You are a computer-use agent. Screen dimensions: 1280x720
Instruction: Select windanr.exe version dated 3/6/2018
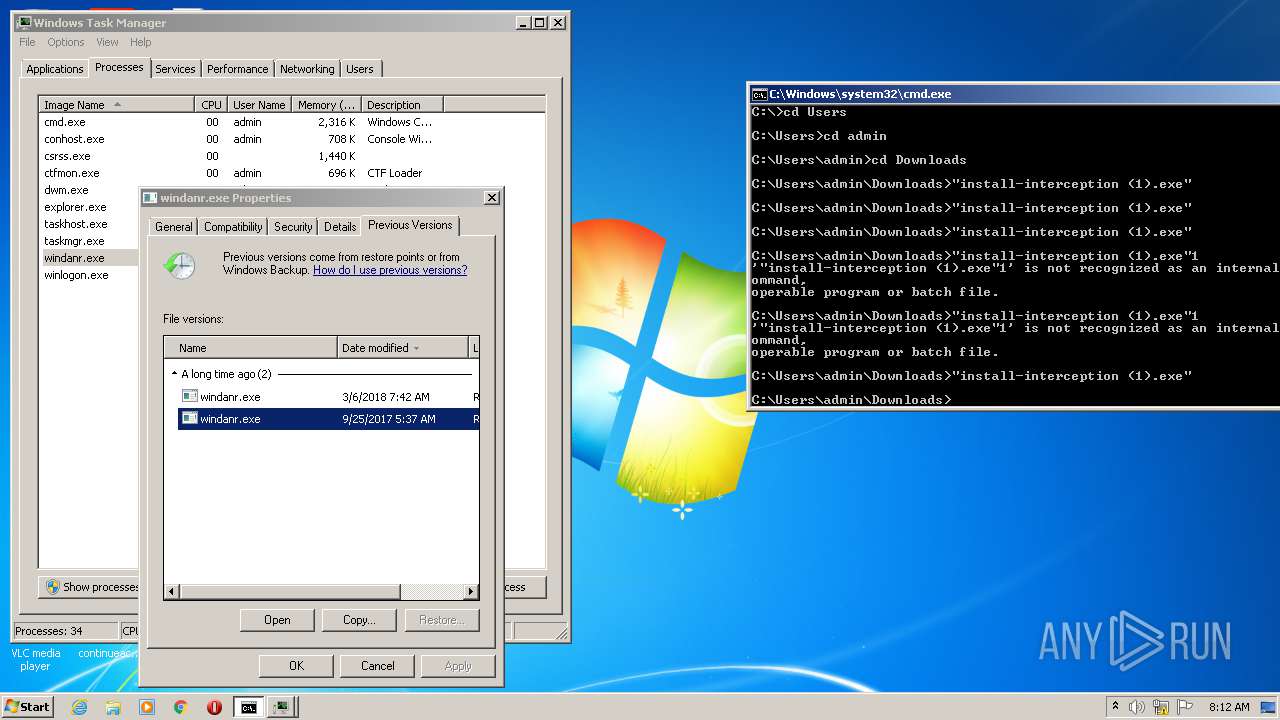tap(328, 397)
